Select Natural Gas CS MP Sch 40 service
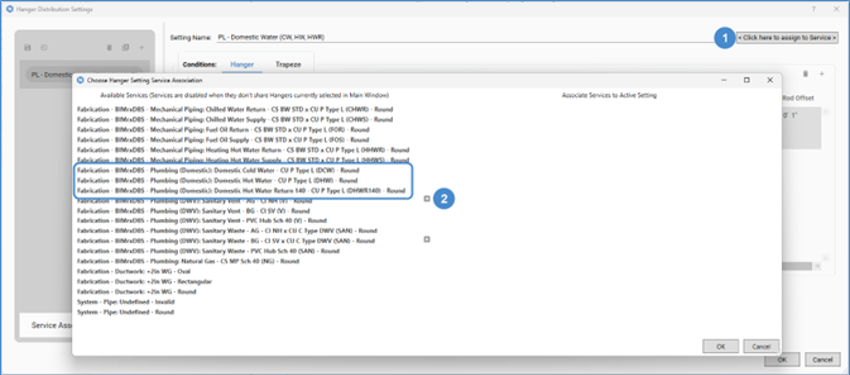Screen dimensions: 850x375 coord(188,261)
